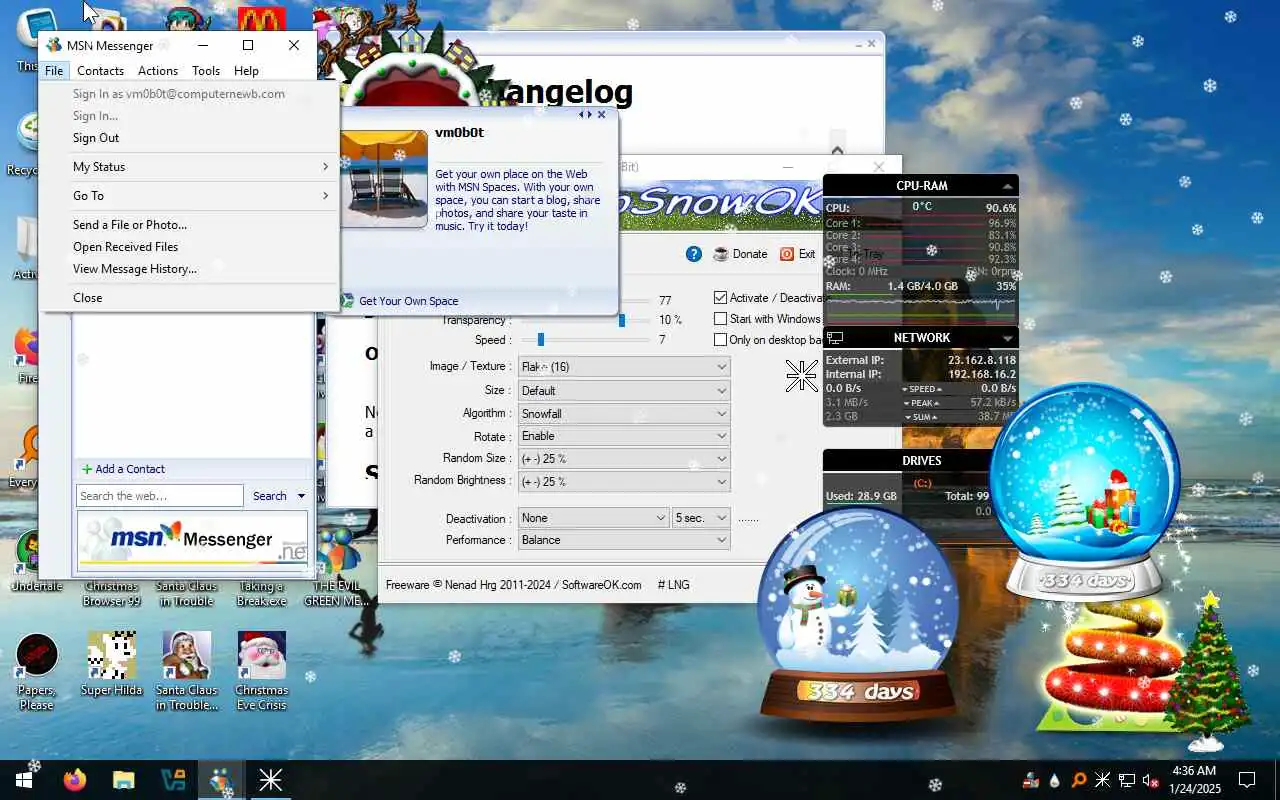
Task: Click the MSN Messenger .net banner
Action: pyautogui.click(x=193, y=539)
